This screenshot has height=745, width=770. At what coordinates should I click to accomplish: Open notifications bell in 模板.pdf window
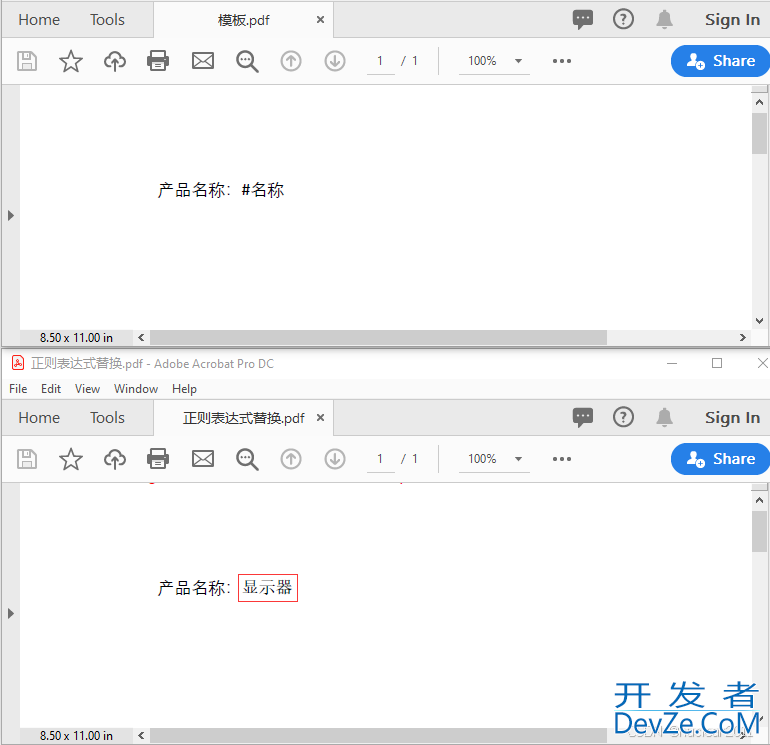[x=664, y=20]
